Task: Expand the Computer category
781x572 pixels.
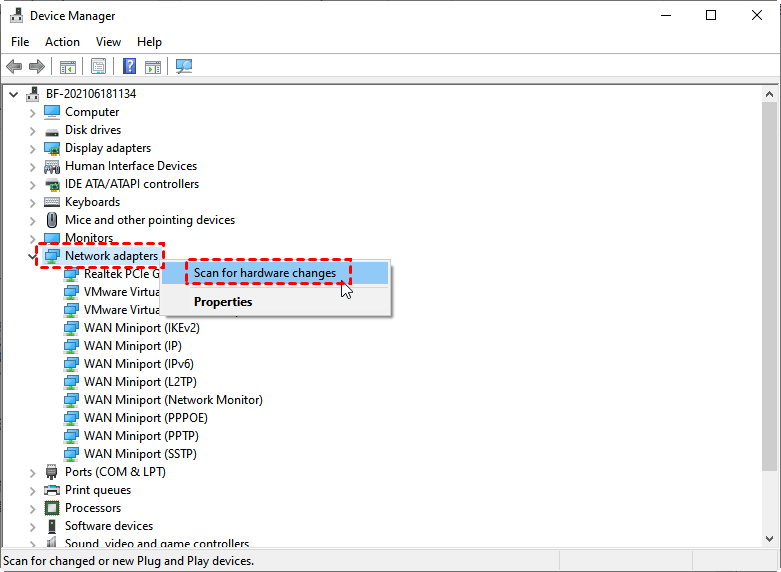Action: coord(32,113)
